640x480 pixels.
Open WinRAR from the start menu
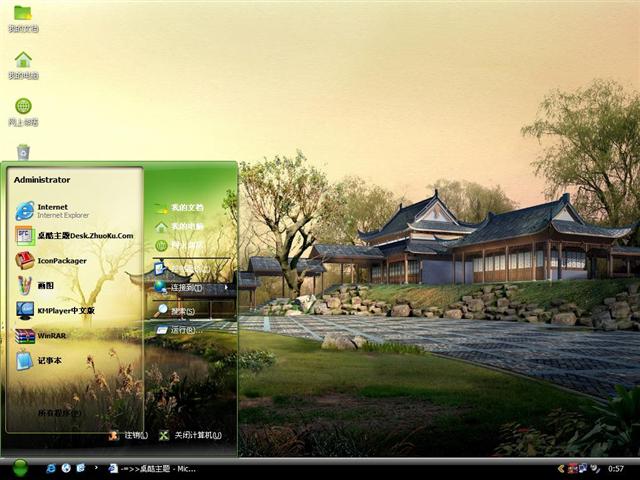[x=41, y=336]
